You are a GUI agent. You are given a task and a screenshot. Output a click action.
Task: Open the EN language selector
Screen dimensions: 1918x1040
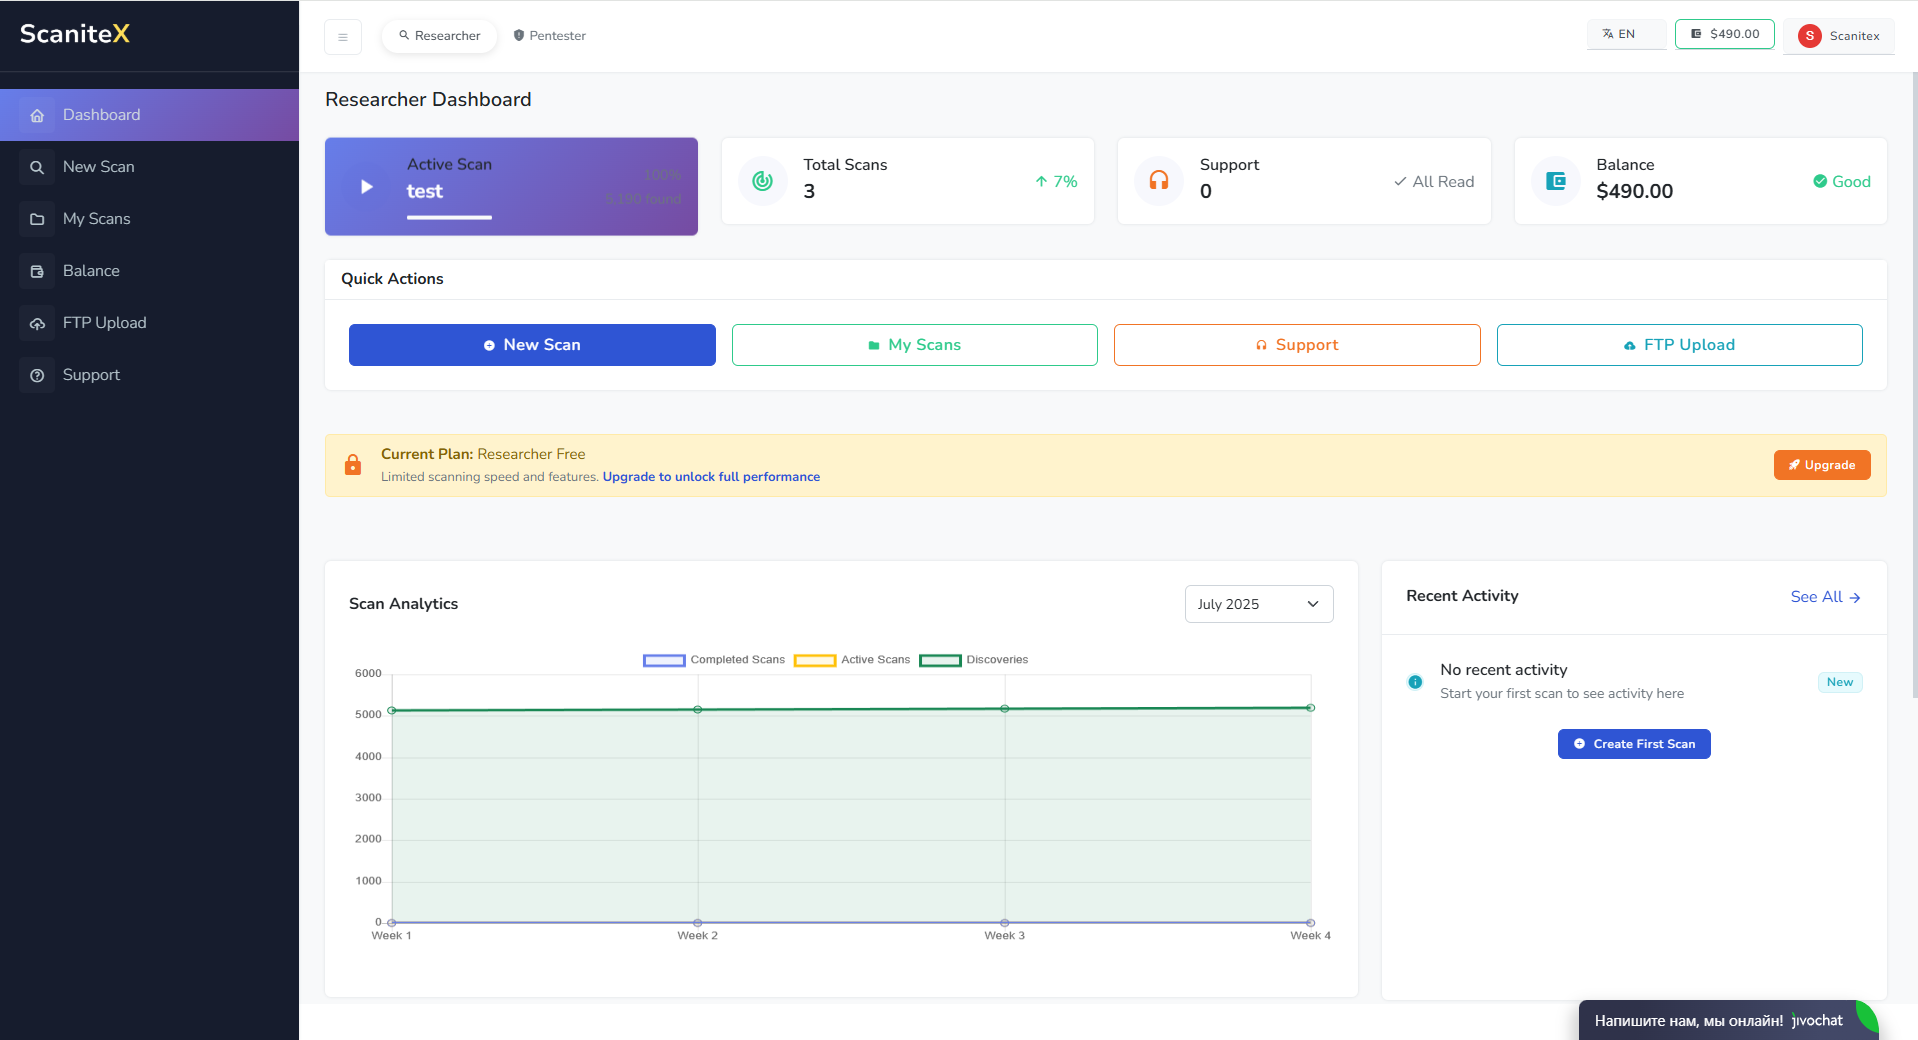1626,34
